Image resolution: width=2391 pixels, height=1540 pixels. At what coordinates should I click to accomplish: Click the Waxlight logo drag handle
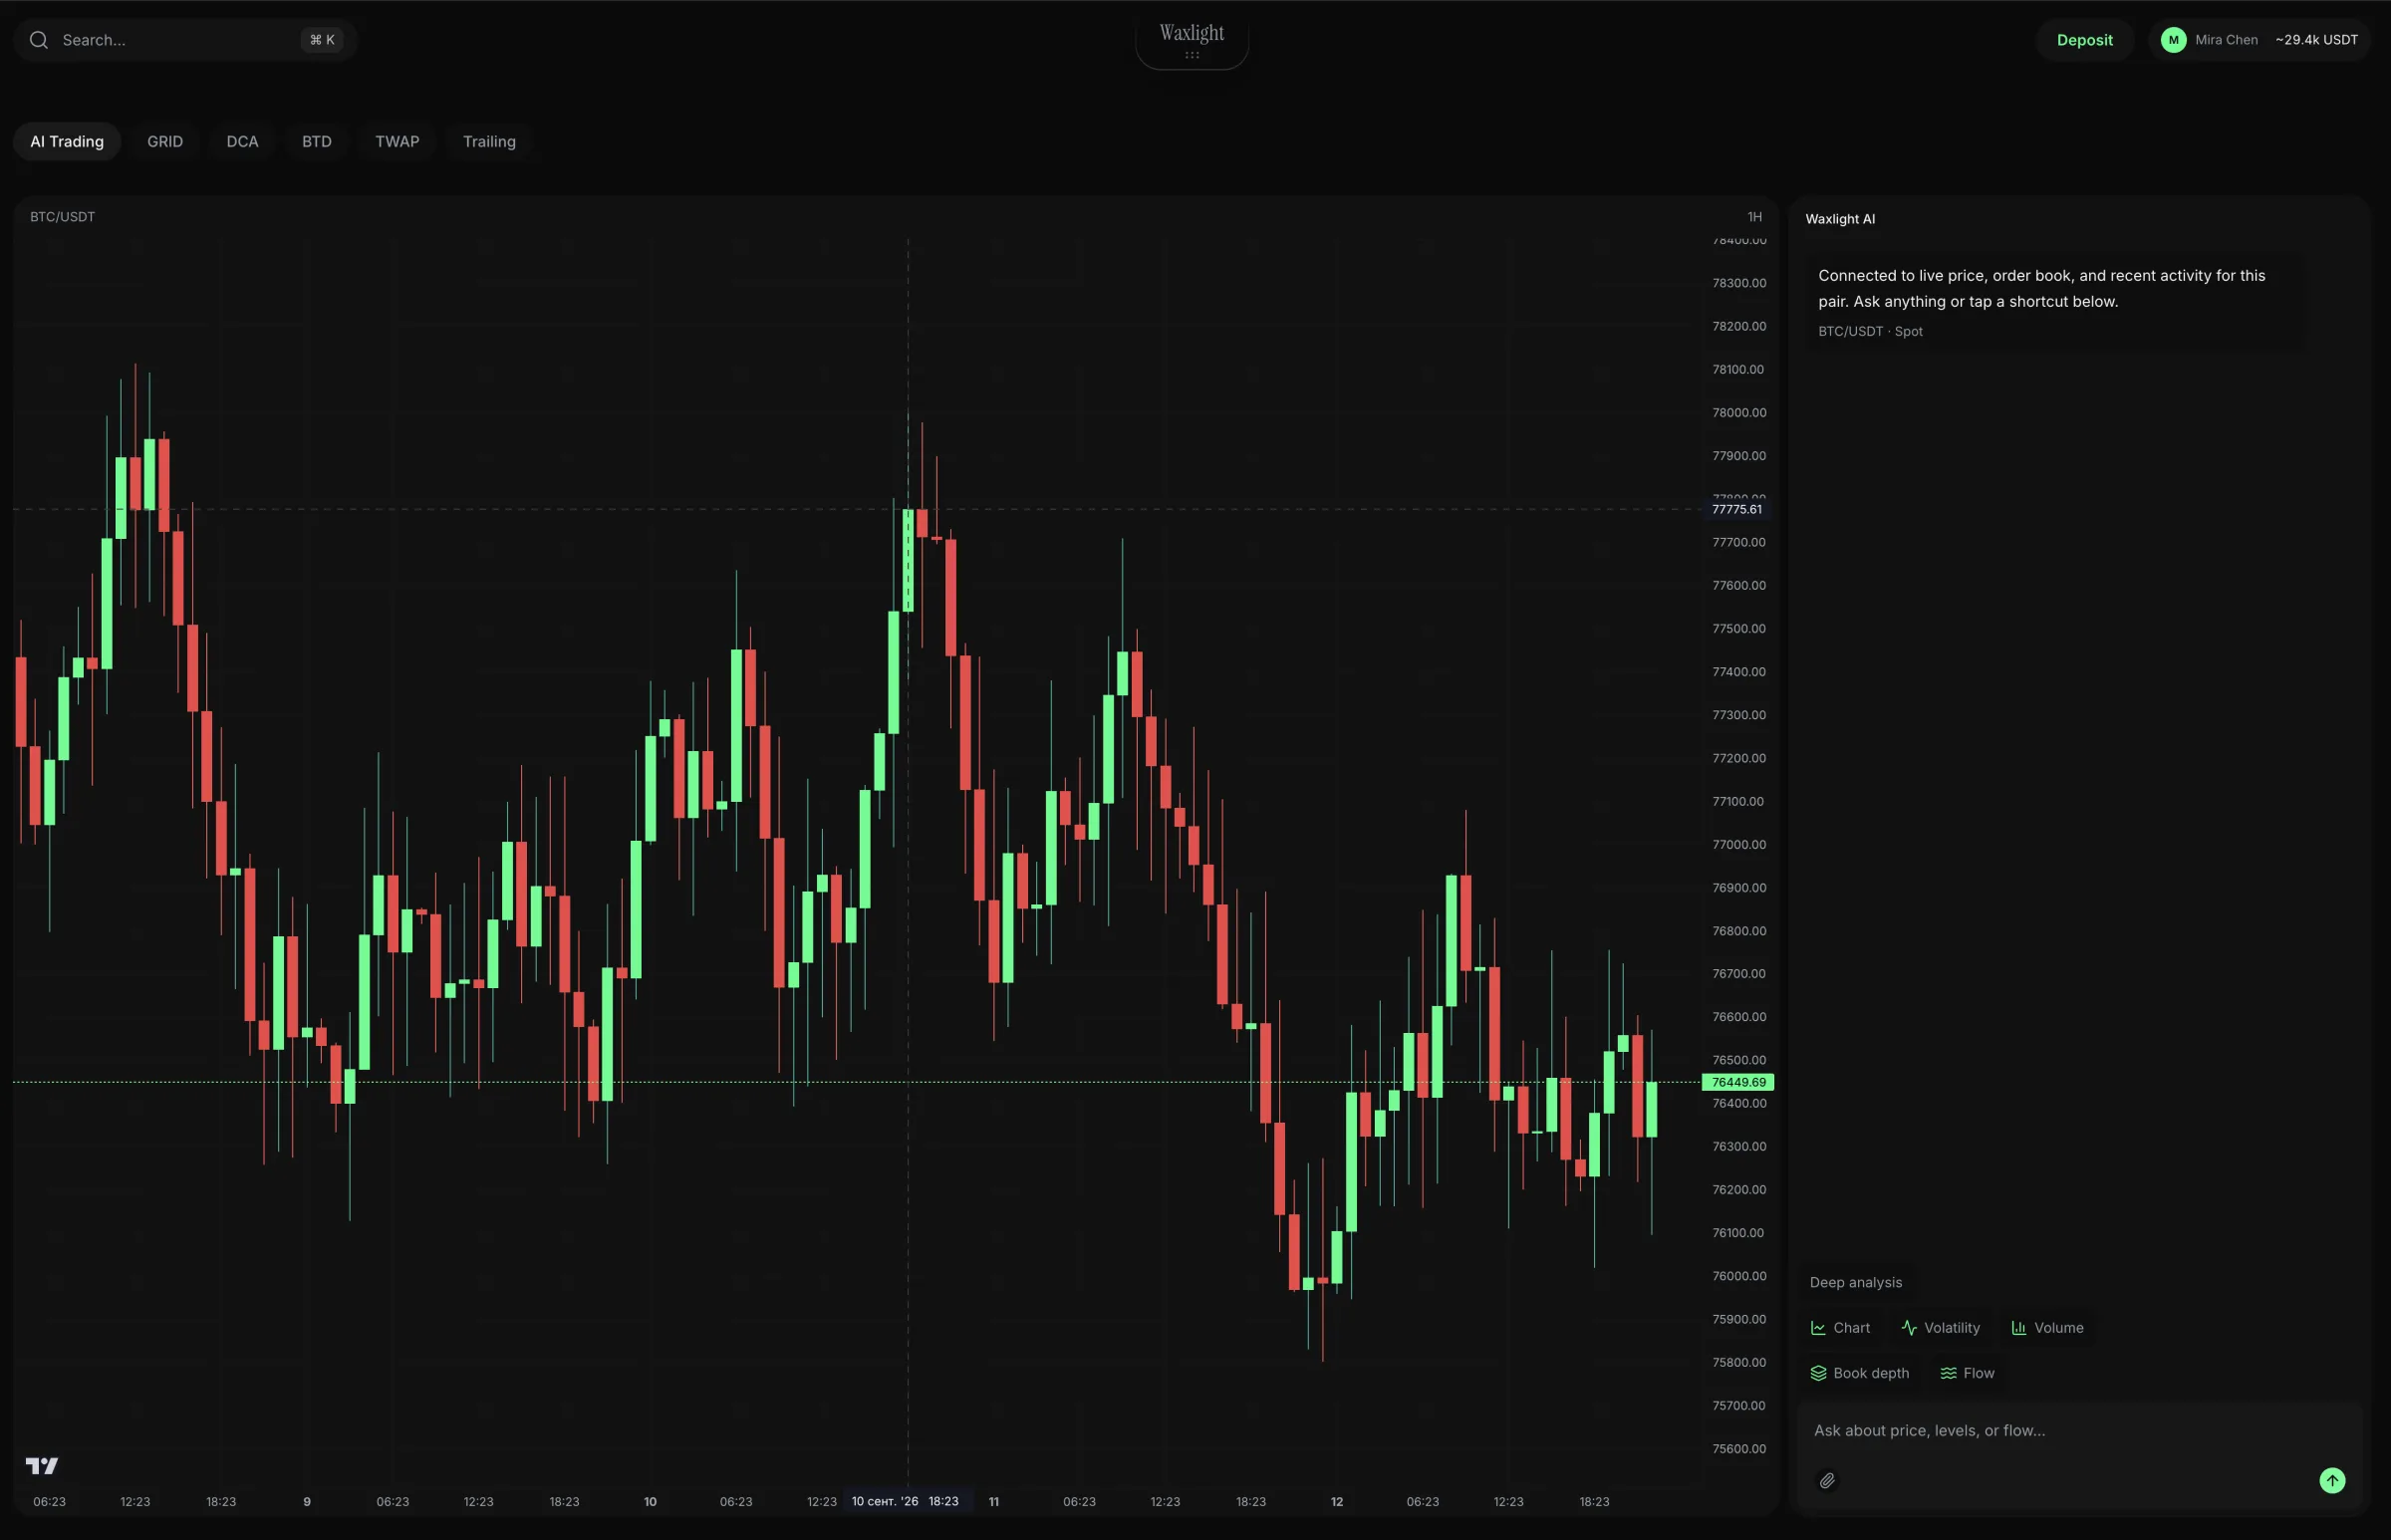pos(1192,55)
